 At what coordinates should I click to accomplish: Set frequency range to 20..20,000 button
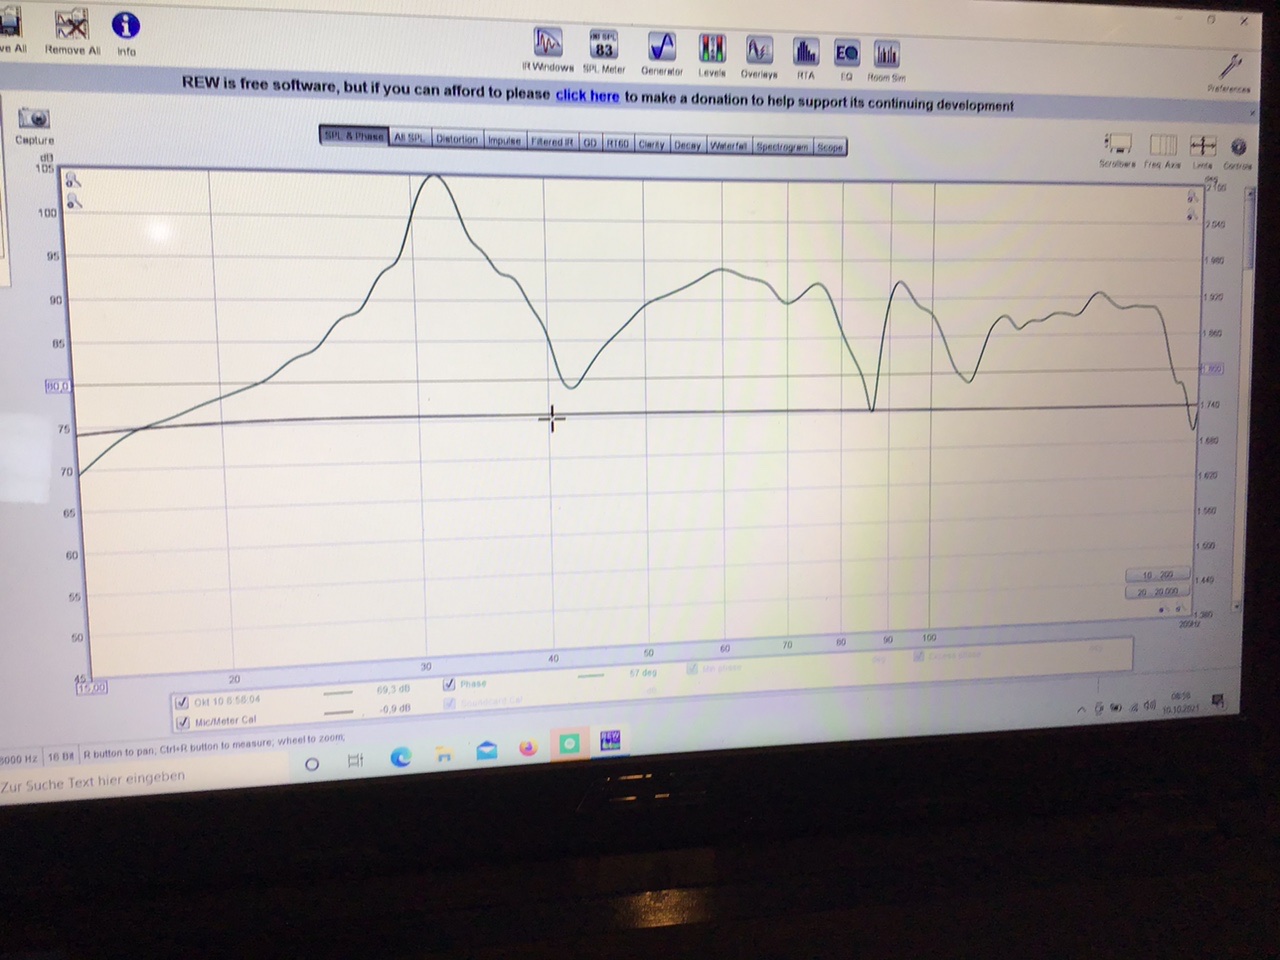(x=1155, y=592)
